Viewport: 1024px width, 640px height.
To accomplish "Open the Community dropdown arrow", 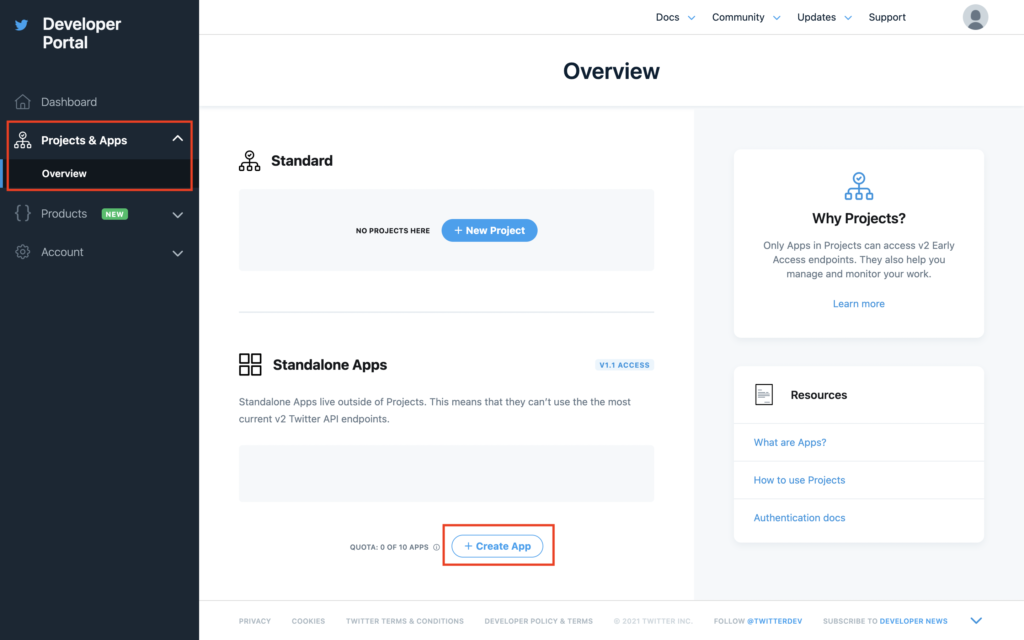I will click(x=776, y=18).
